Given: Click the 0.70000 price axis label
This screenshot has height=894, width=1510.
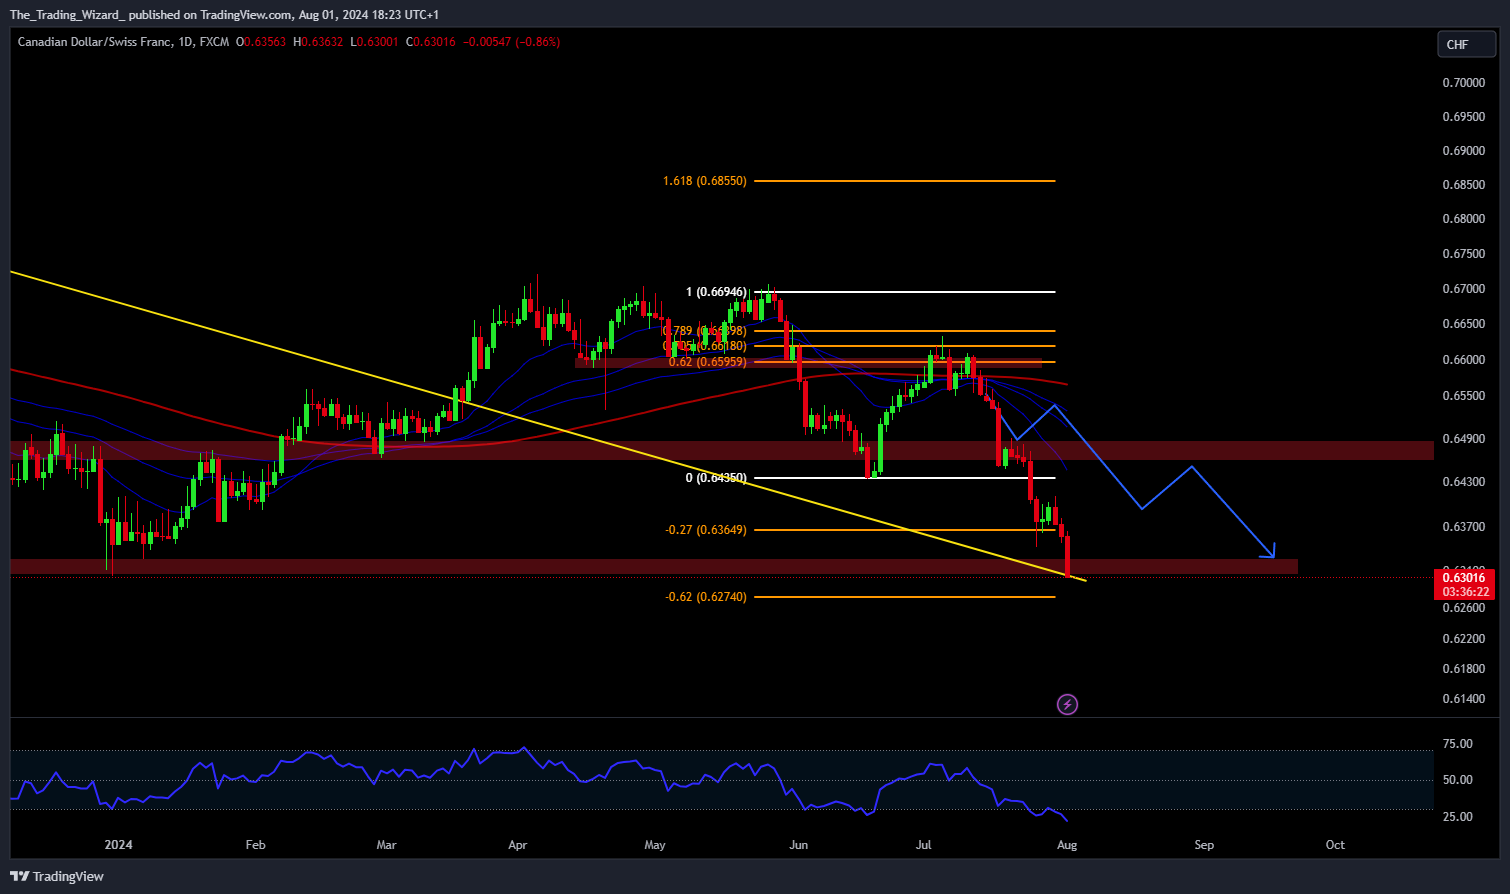Looking at the screenshot, I should [1463, 83].
